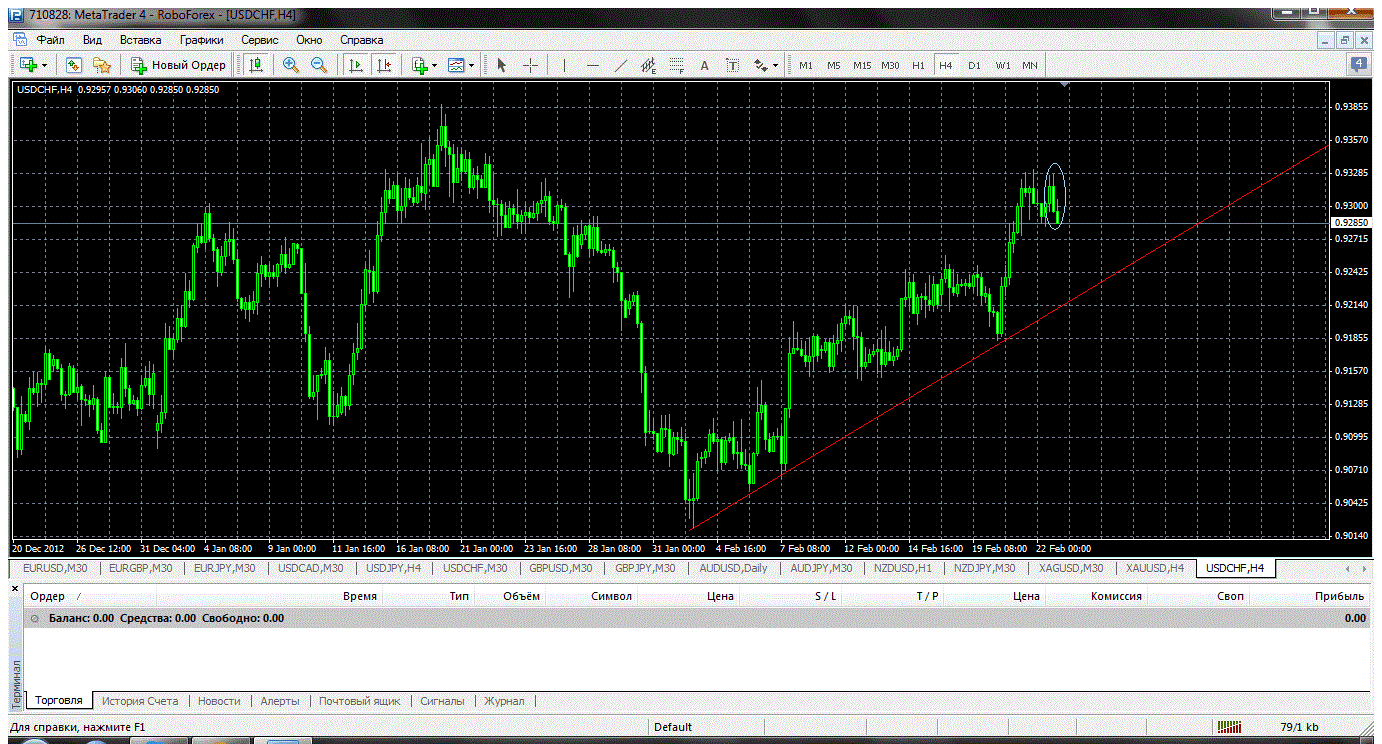The height and width of the screenshot is (744, 1382).
Task: Switch chart to D1 timeframe
Action: pyautogui.click(x=974, y=65)
